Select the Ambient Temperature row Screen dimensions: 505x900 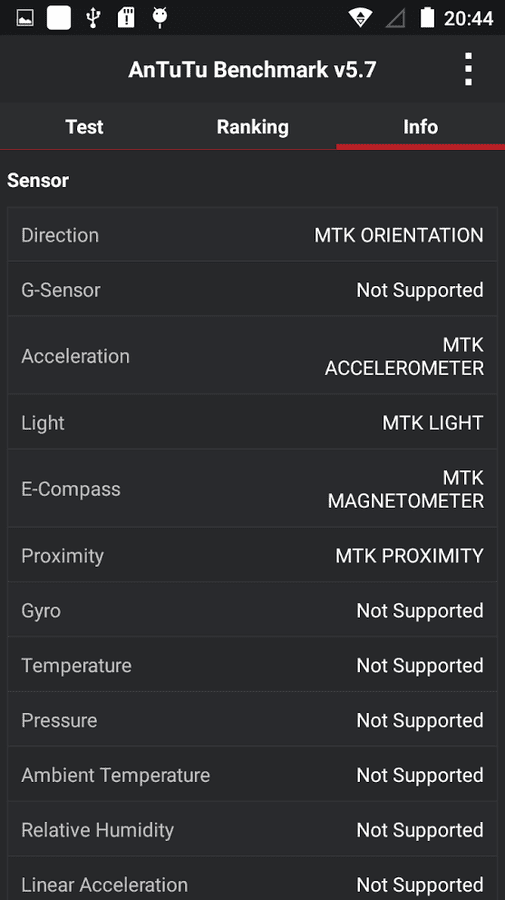(x=252, y=775)
